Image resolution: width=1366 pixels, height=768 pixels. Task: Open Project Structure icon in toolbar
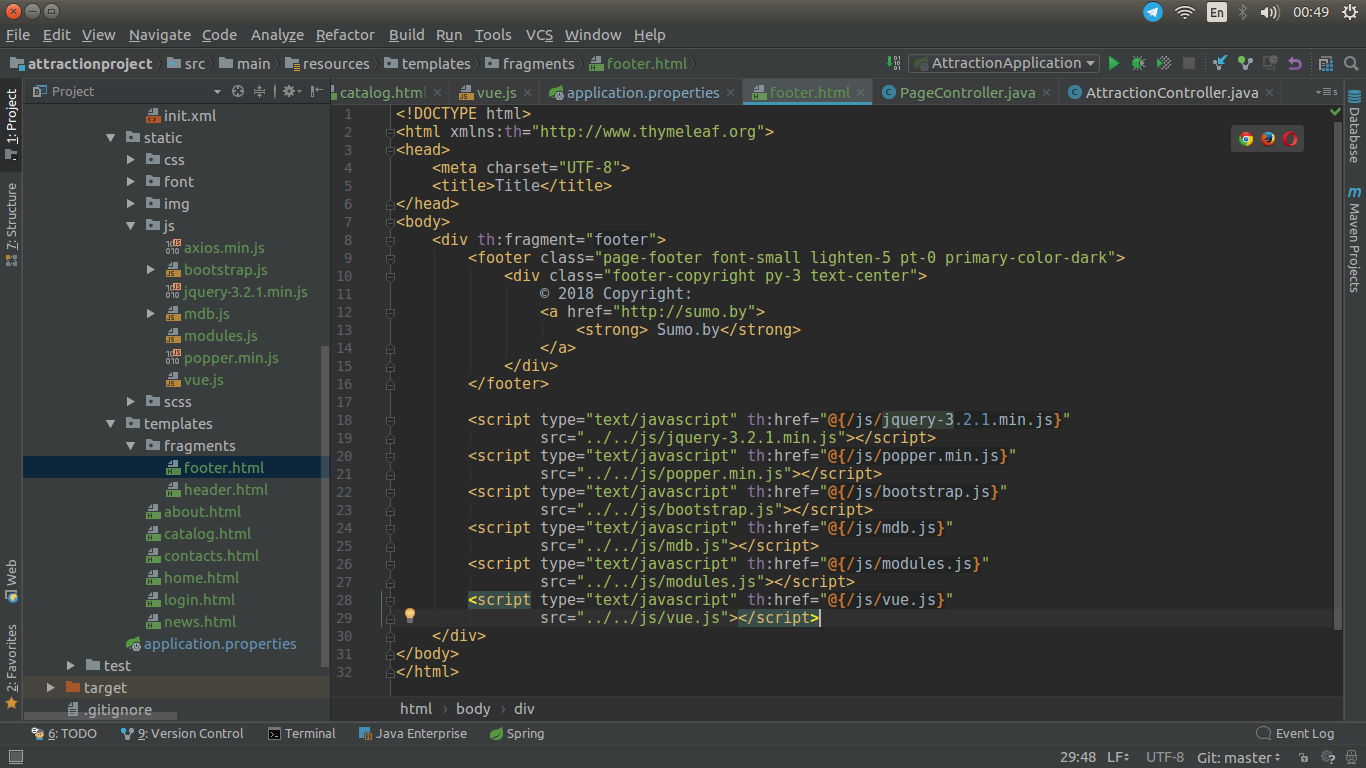(1327, 63)
